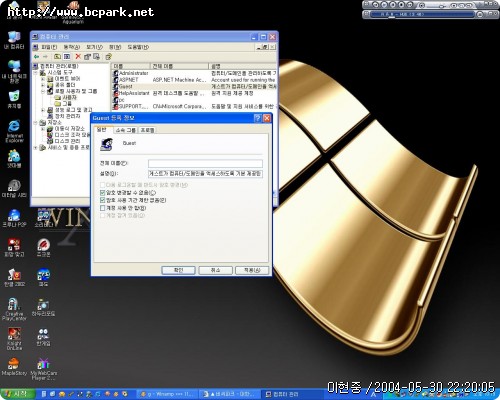
Task: Expand the 서비스 및 응용 프로그램 node
Action: (36, 147)
